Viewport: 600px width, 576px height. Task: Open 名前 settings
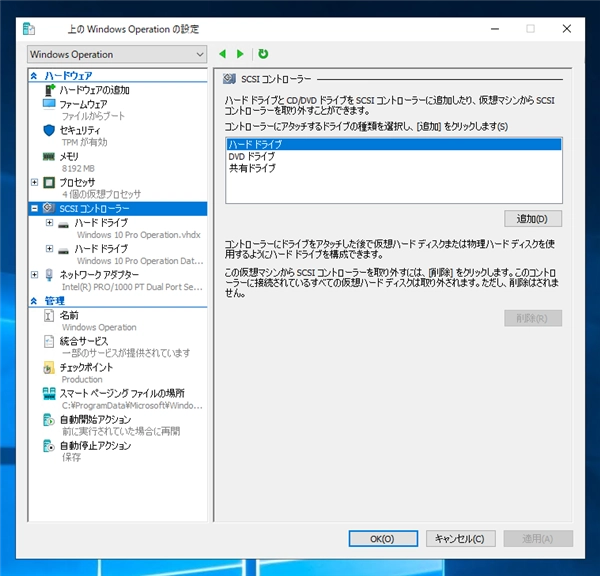pos(69,315)
